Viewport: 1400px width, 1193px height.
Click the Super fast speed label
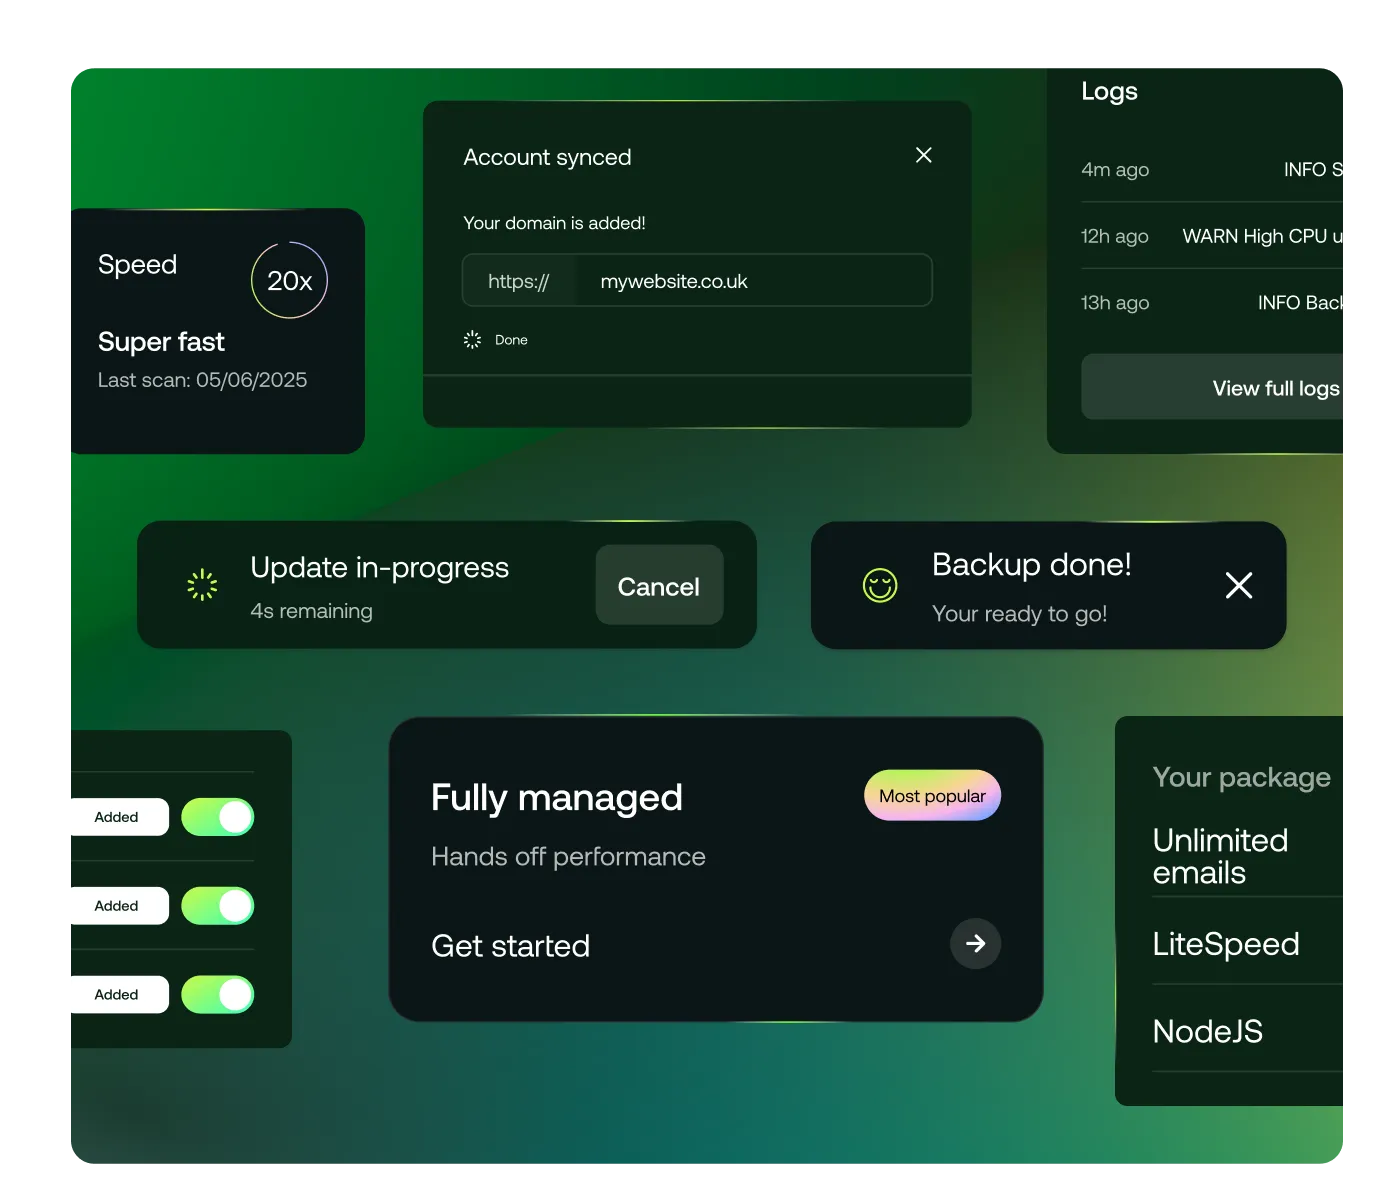(161, 342)
